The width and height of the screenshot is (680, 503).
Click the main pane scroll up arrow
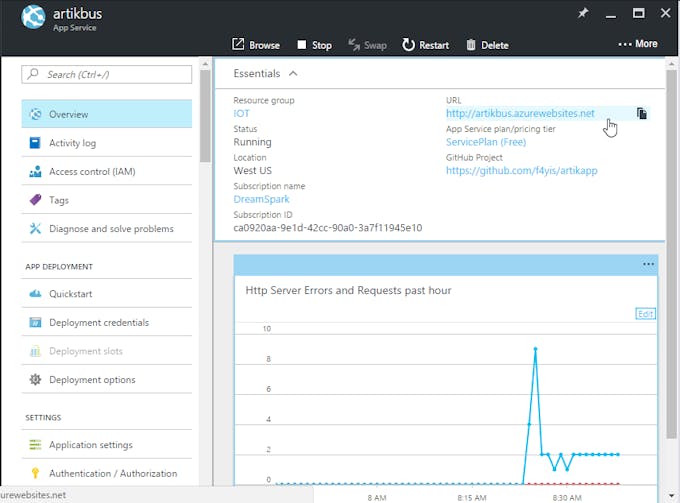tap(671, 64)
